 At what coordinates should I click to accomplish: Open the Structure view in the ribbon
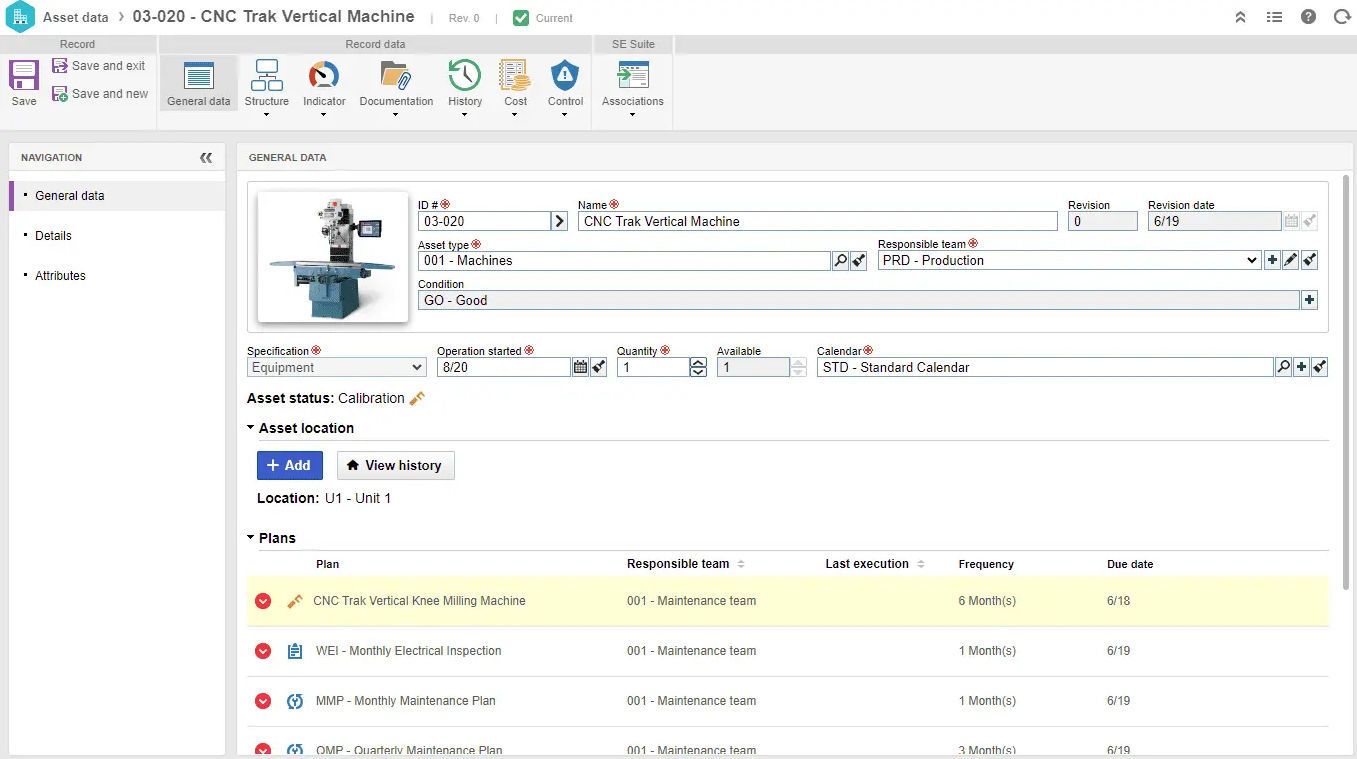pyautogui.click(x=266, y=86)
